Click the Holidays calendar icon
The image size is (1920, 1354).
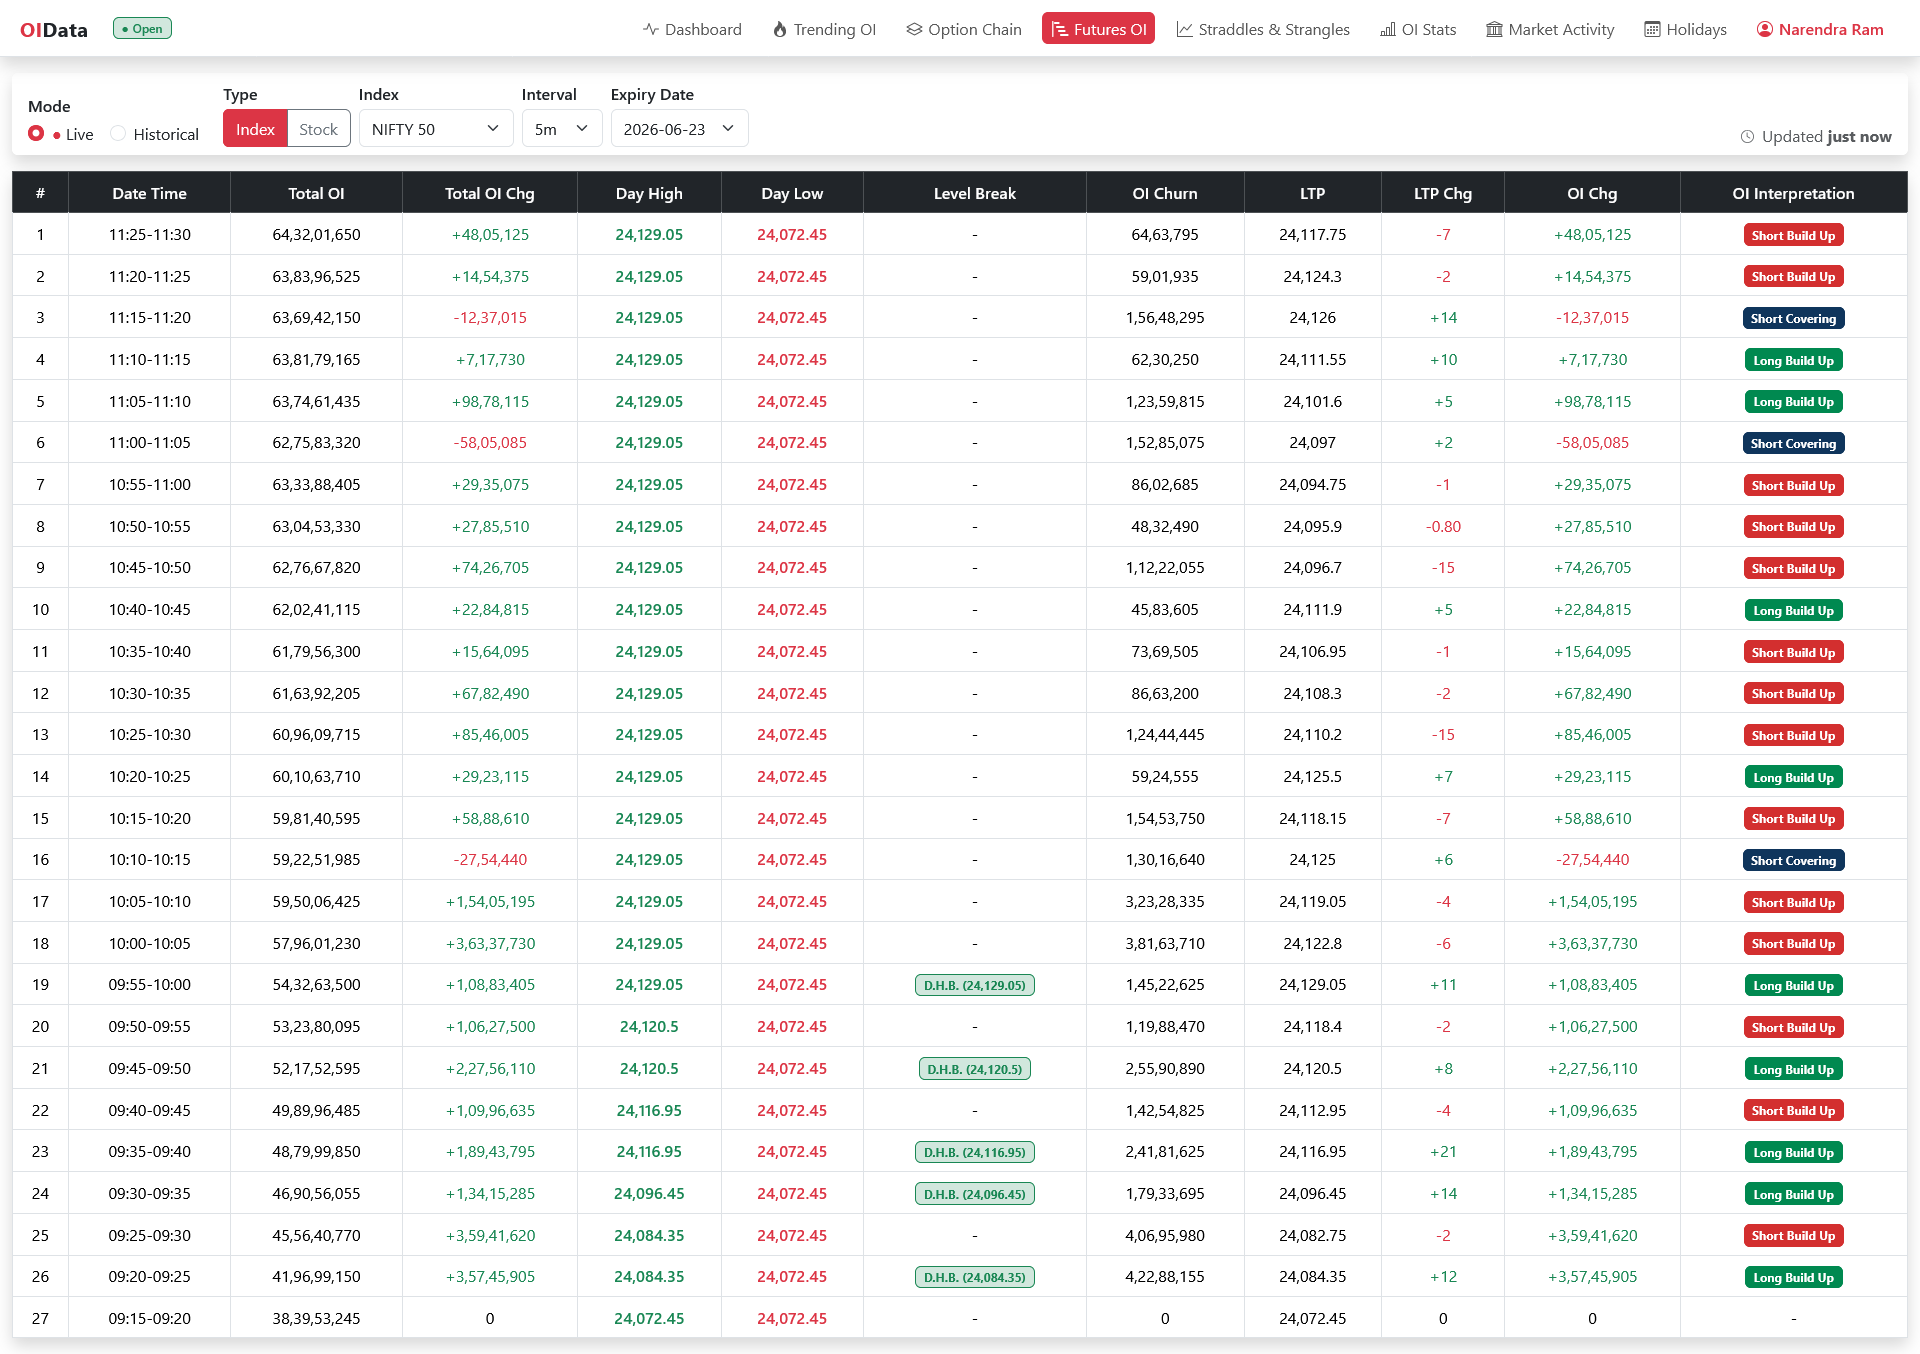pyautogui.click(x=1653, y=29)
